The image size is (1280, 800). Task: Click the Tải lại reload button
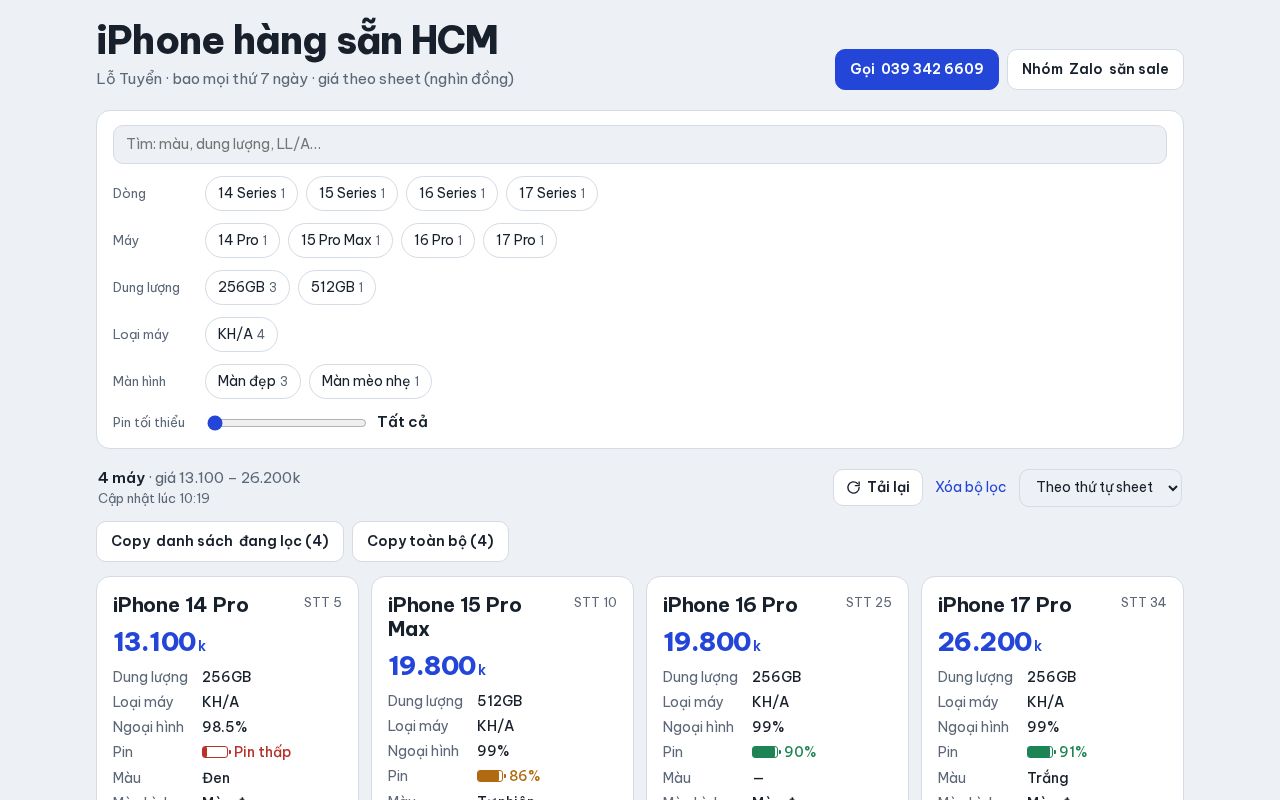click(878, 487)
